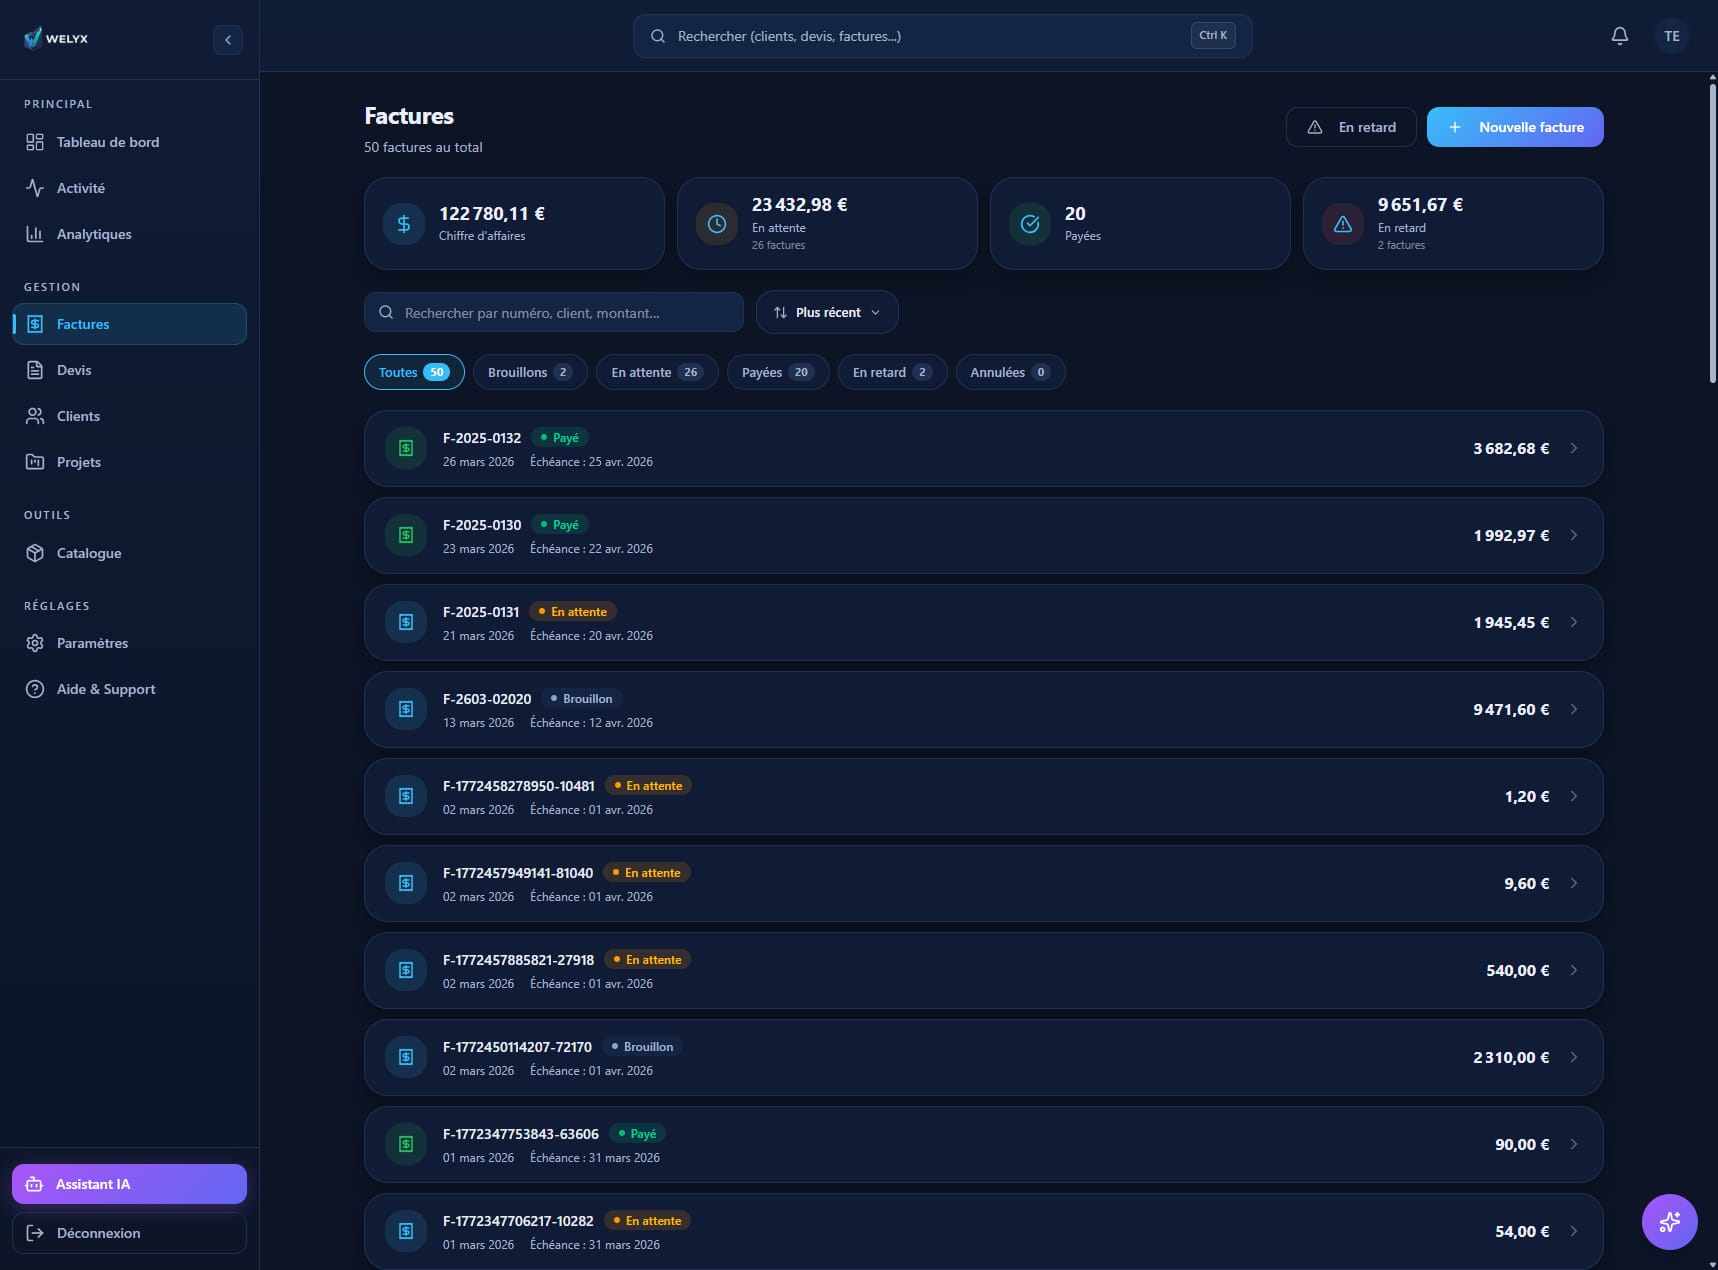The width and height of the screenshot is (1718, 1270).
Task: Expand the 1,20 € invoice chevron
Action: tap(1574, 797)
